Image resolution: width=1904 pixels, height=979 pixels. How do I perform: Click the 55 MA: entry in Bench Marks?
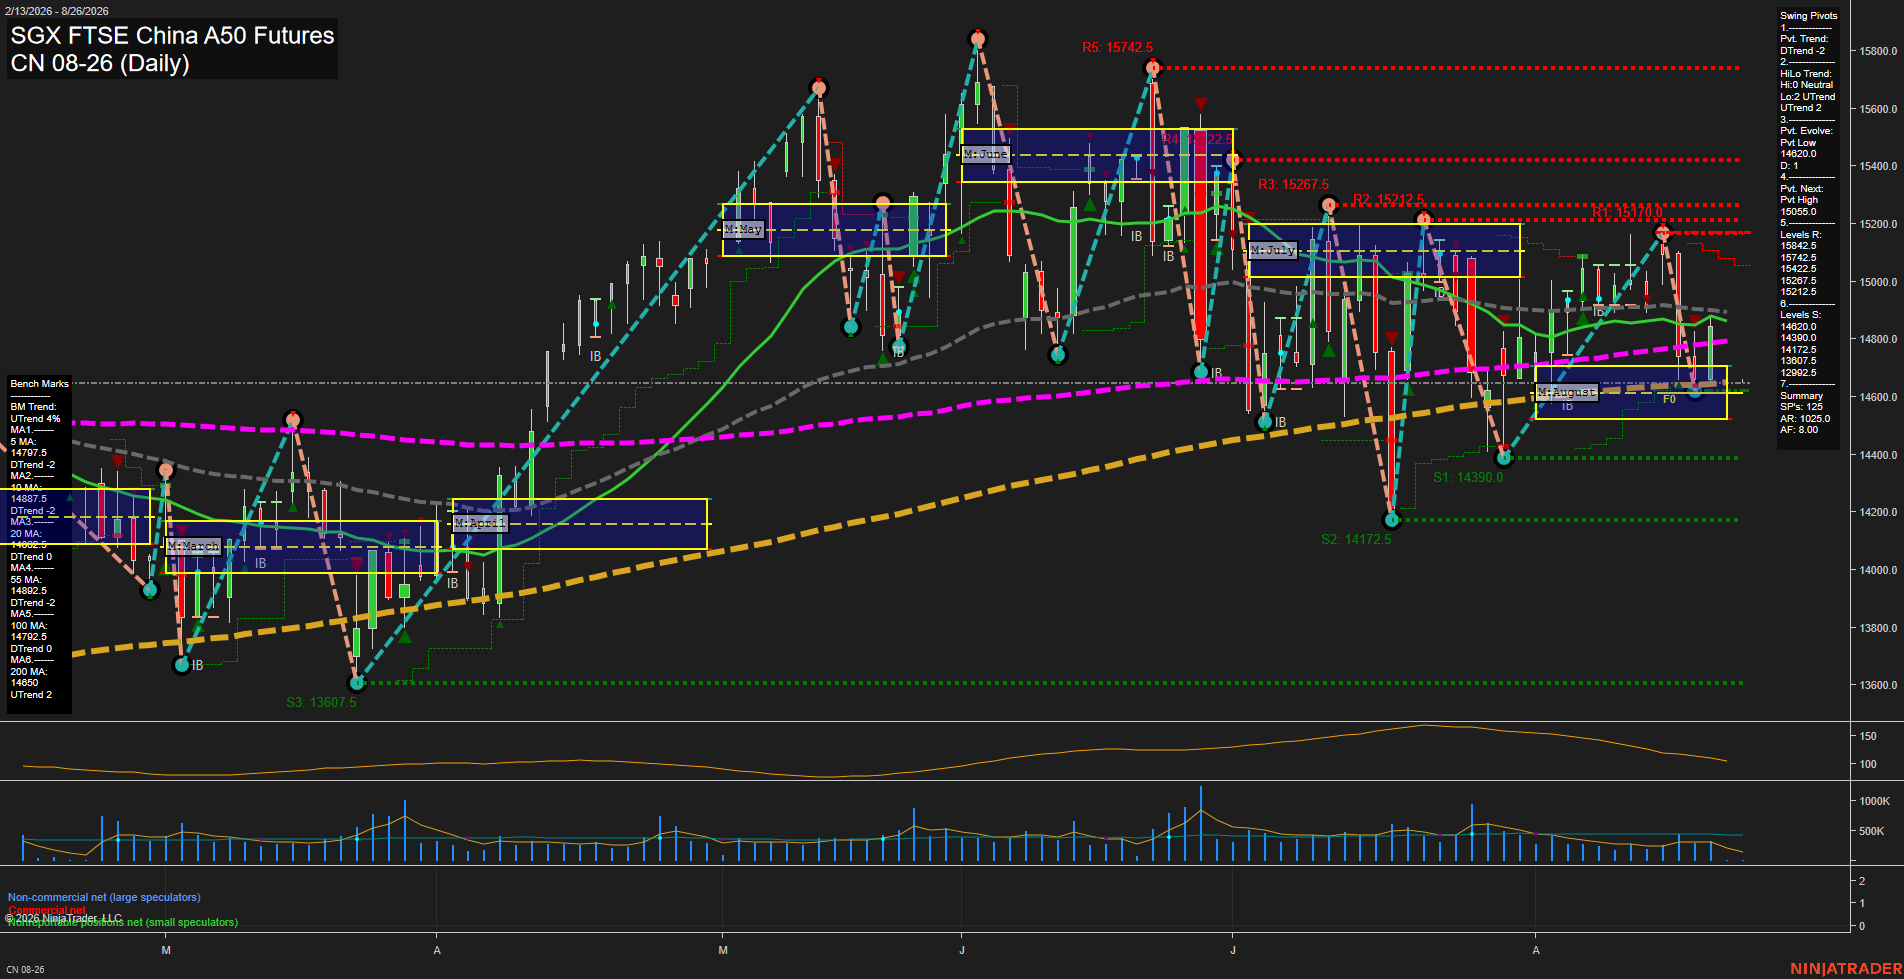tap(26, 580)
